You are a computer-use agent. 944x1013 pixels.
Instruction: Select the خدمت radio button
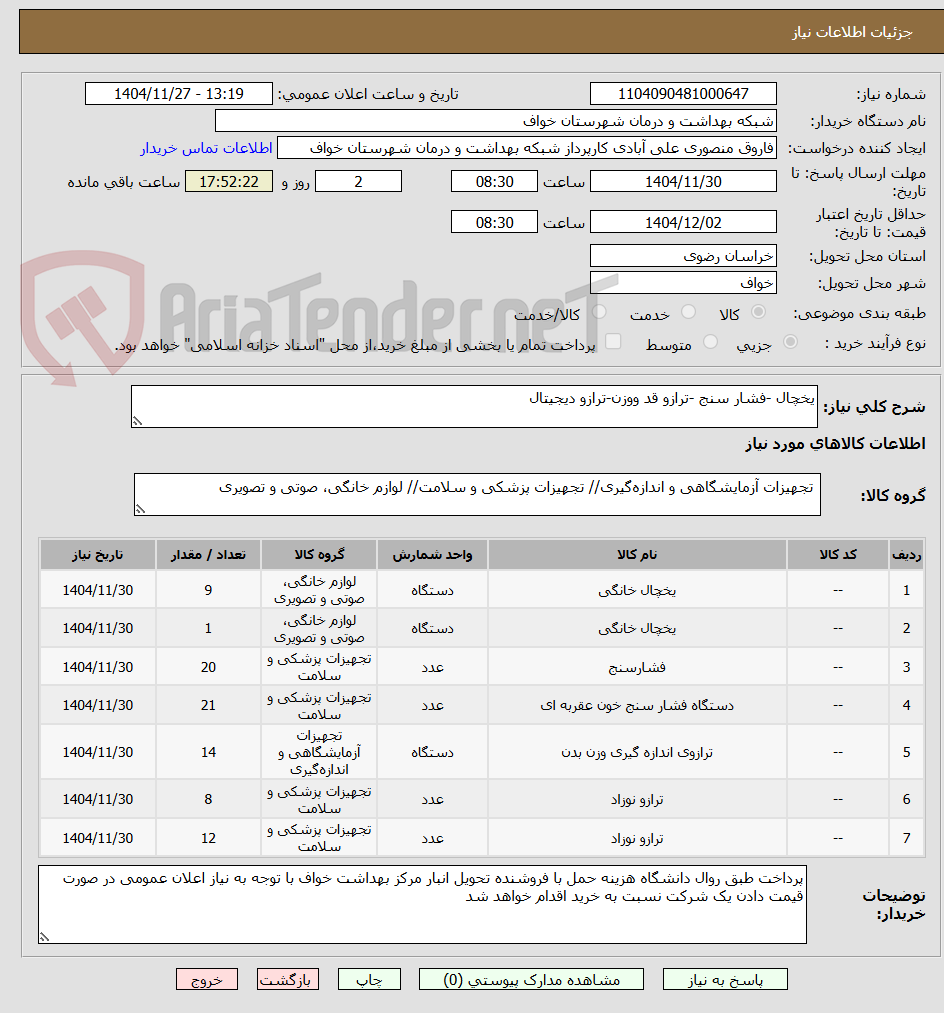click(689, 312)
